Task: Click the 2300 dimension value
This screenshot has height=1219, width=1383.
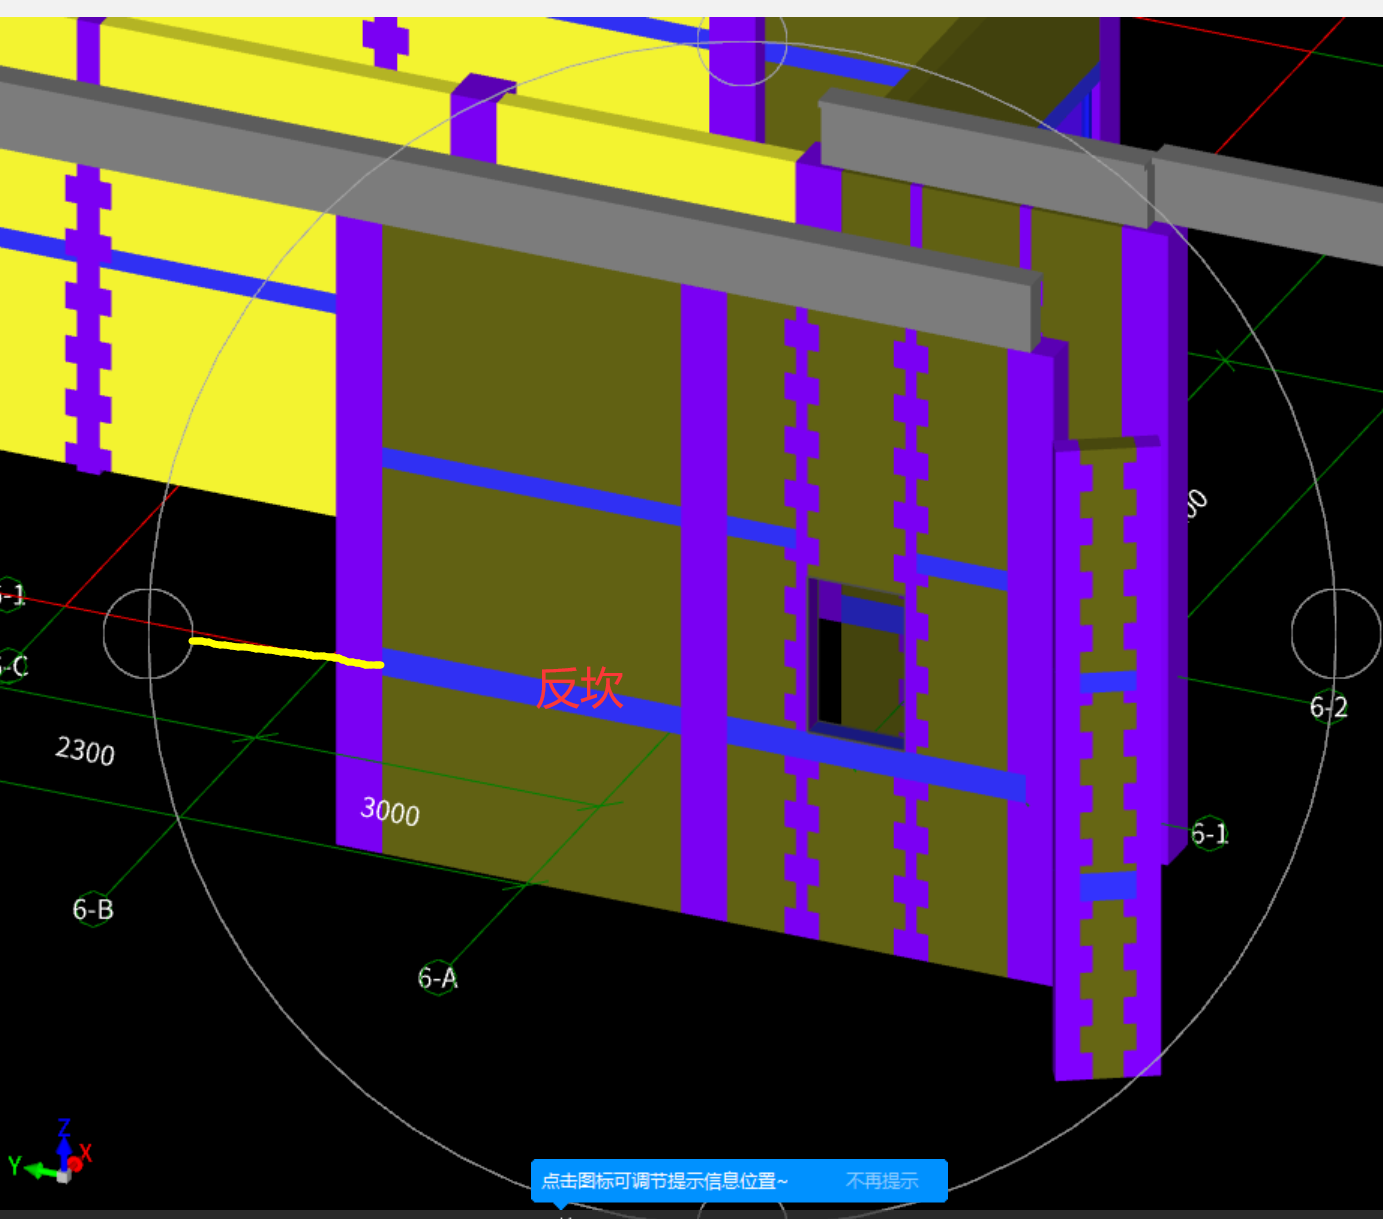Action: pyautogui.click(x=85, y=750)
